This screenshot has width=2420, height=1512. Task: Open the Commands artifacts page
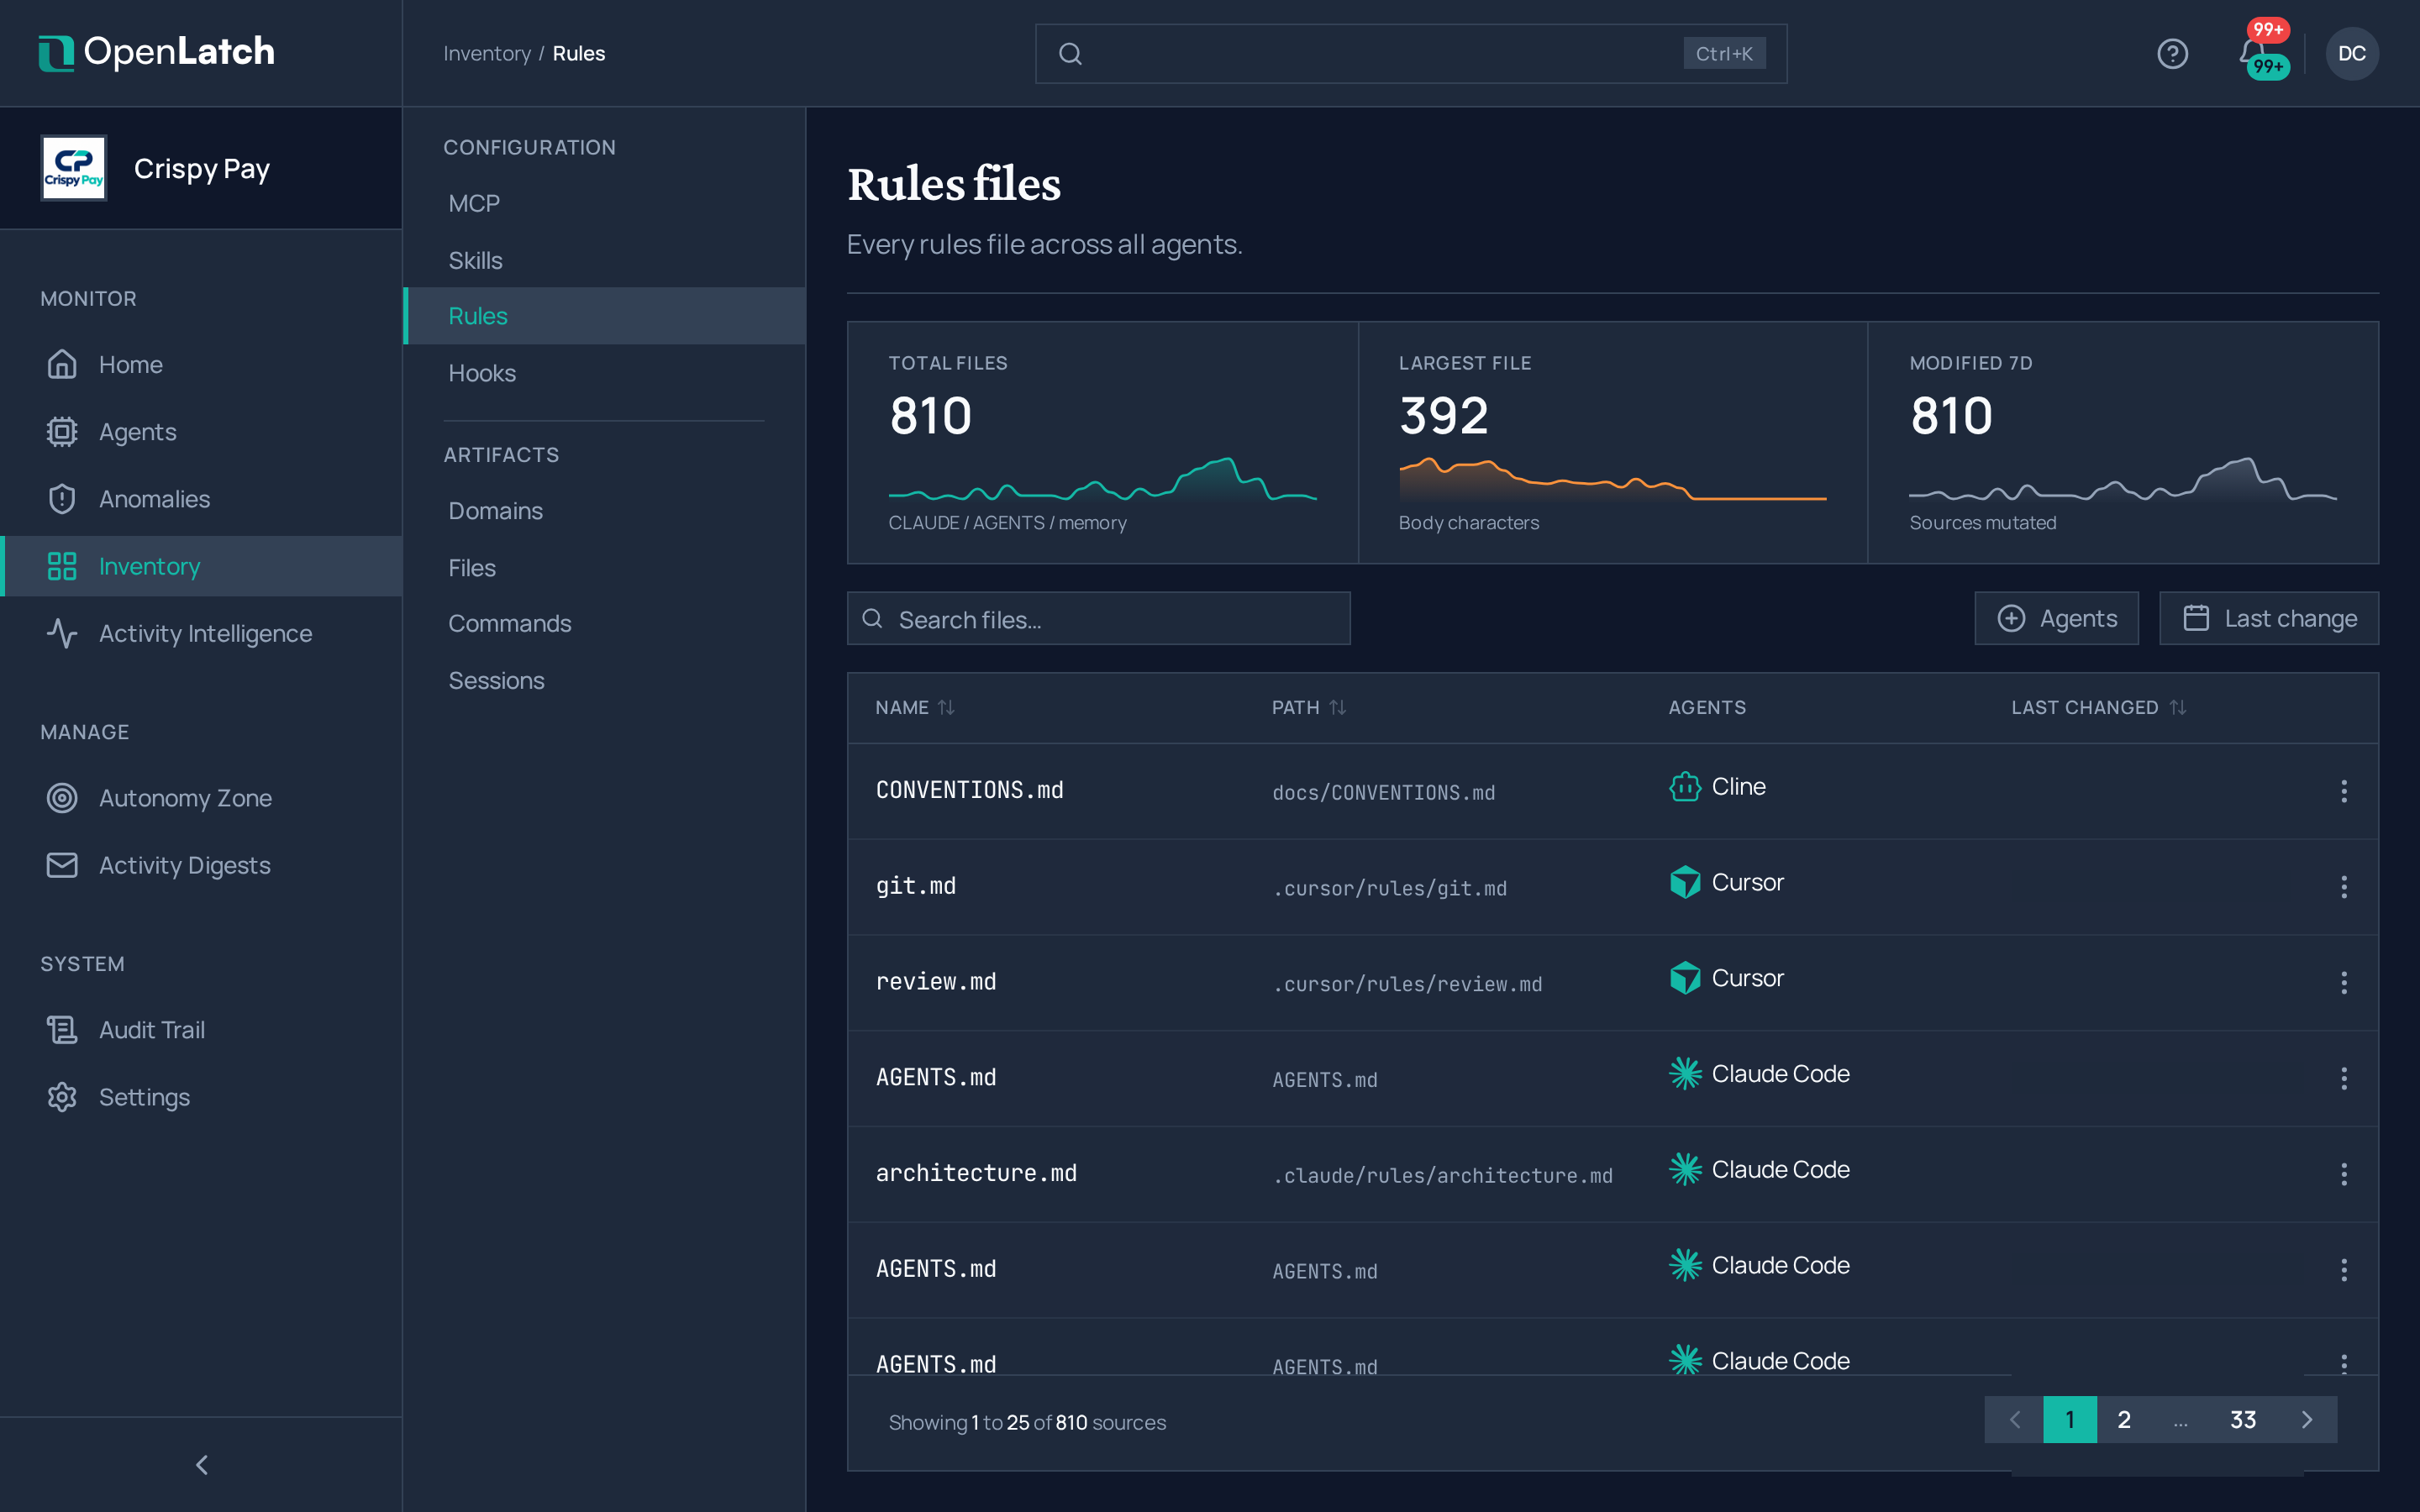click(x=604, y=623)
